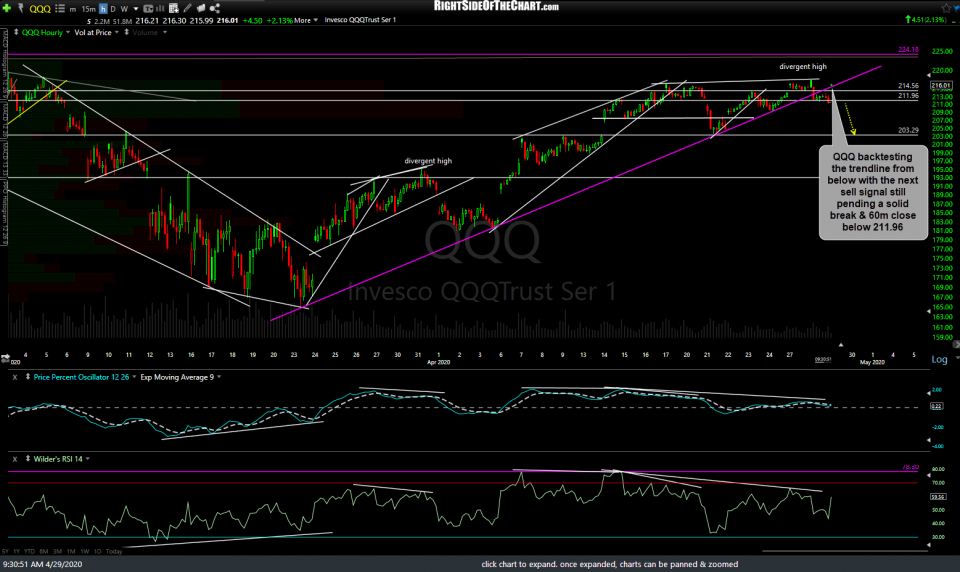Viewport: 960px width, 572px height.
Task: Click the QQQ ticker symbol field
Action: (40, 9)
